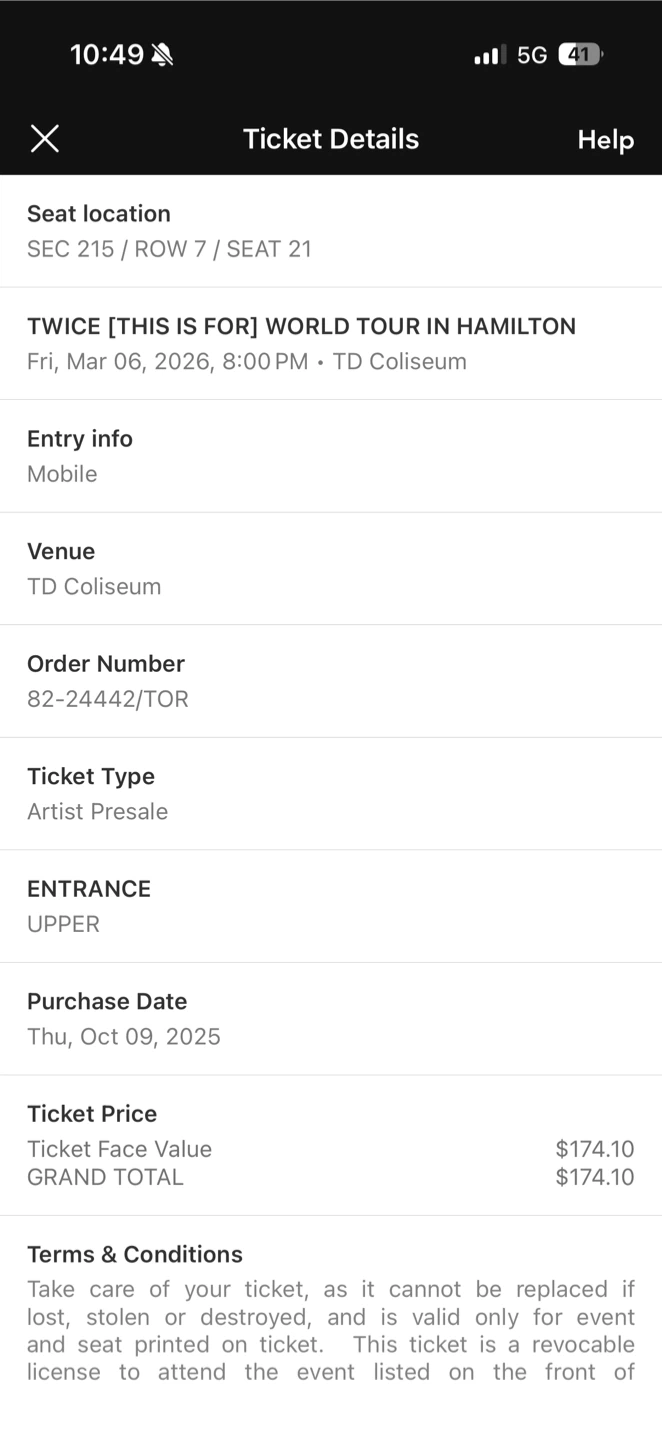Tap the order number 82-24442/TOR

[x=108, y=698]
